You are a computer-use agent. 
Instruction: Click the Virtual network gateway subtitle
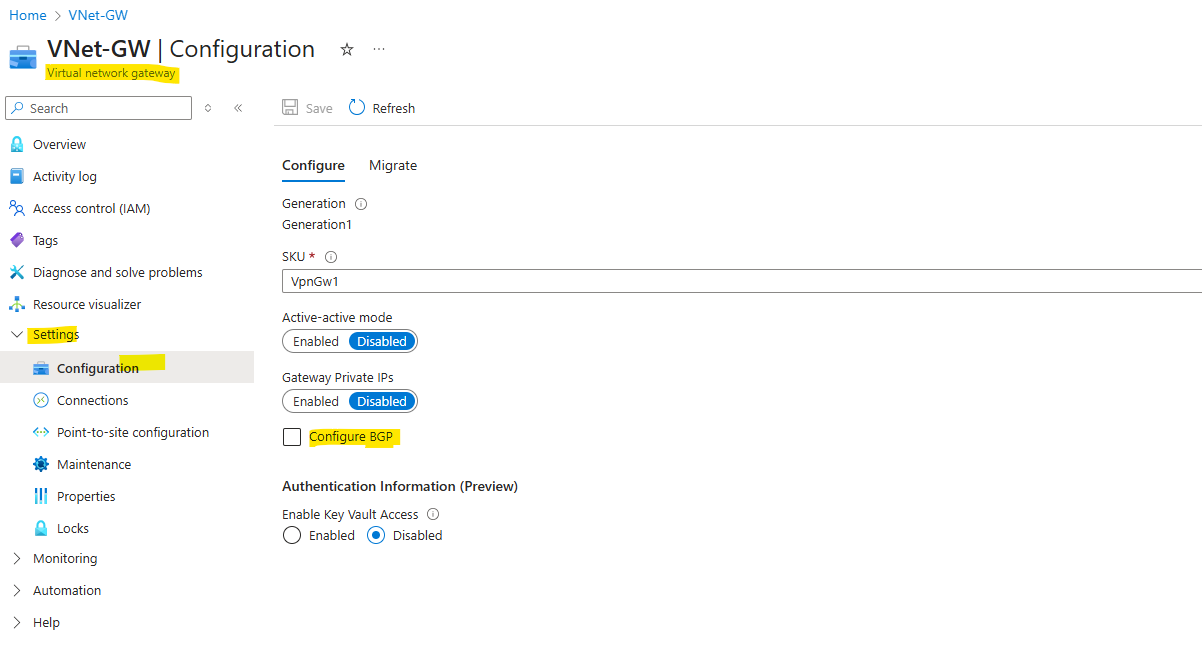(x=111, y=73)
